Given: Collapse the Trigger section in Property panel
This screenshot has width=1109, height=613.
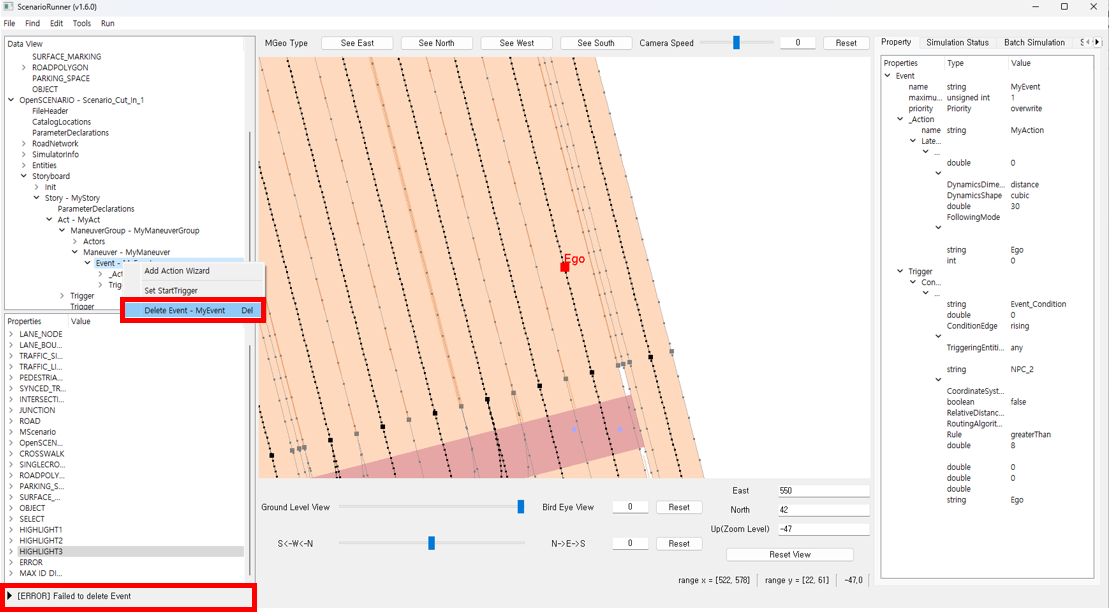Looking at the screenshot, I should pyautogui.click(x=899, y=272).
